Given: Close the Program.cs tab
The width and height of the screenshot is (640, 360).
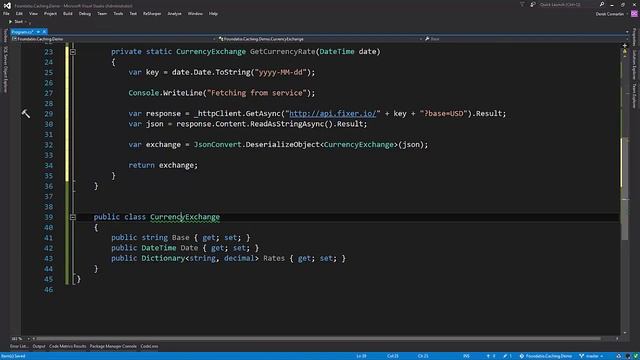Looking at the screenshot, I should (44, 32).
